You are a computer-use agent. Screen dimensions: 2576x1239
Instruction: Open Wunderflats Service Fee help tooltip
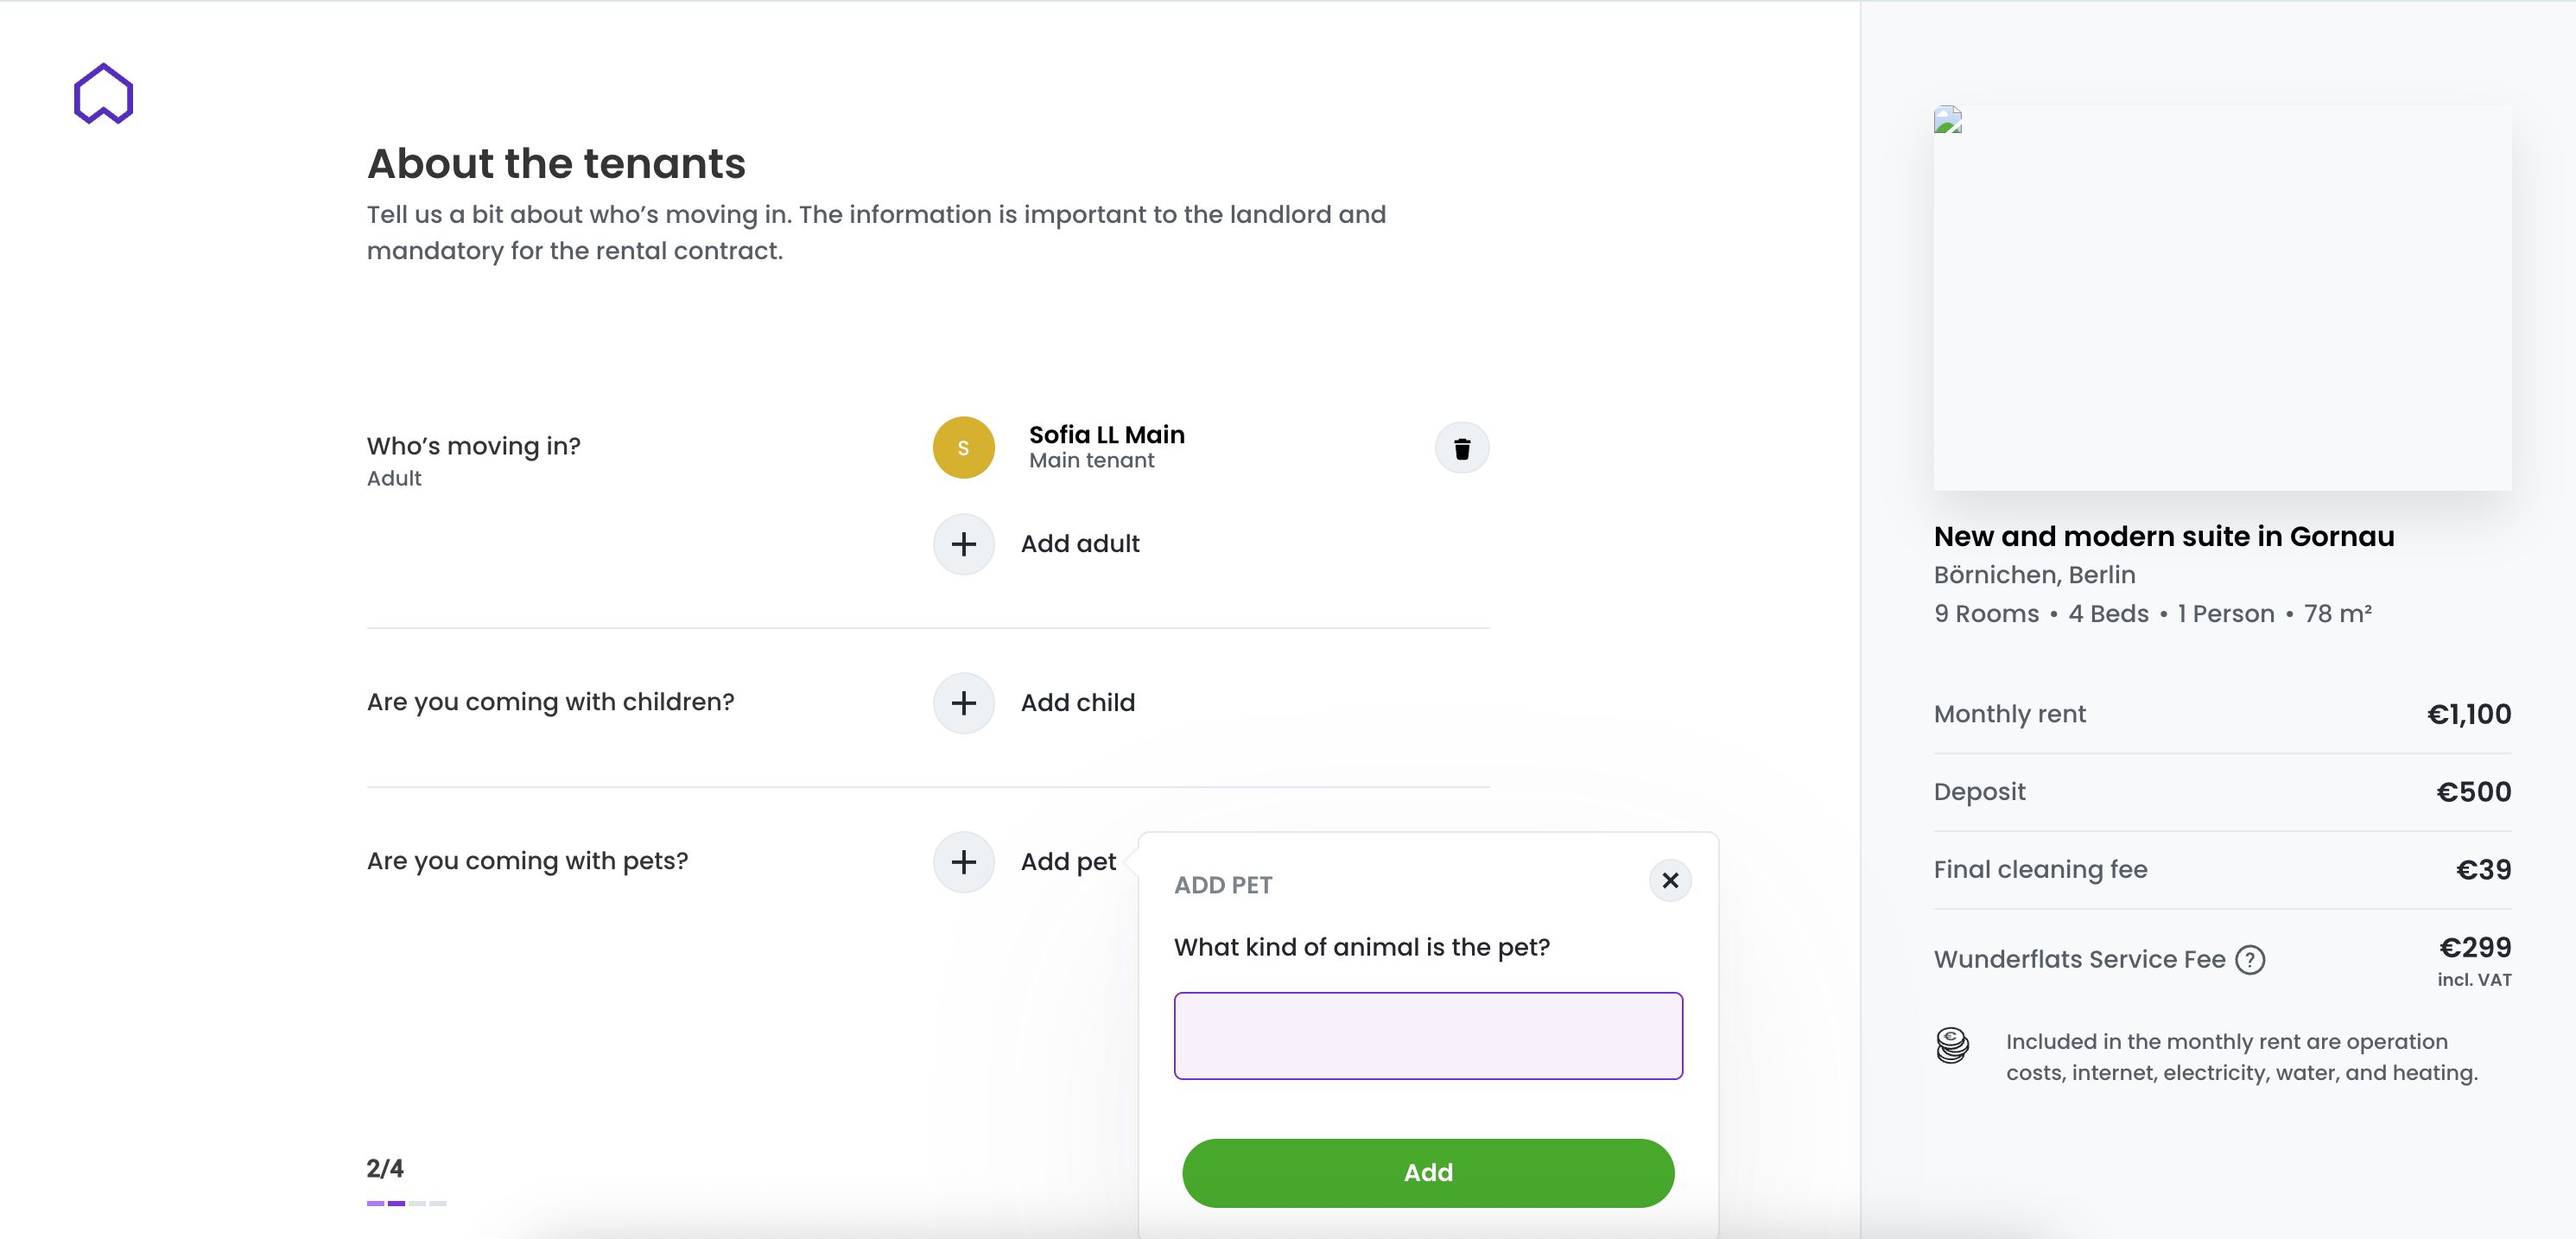coord(2250,960)
